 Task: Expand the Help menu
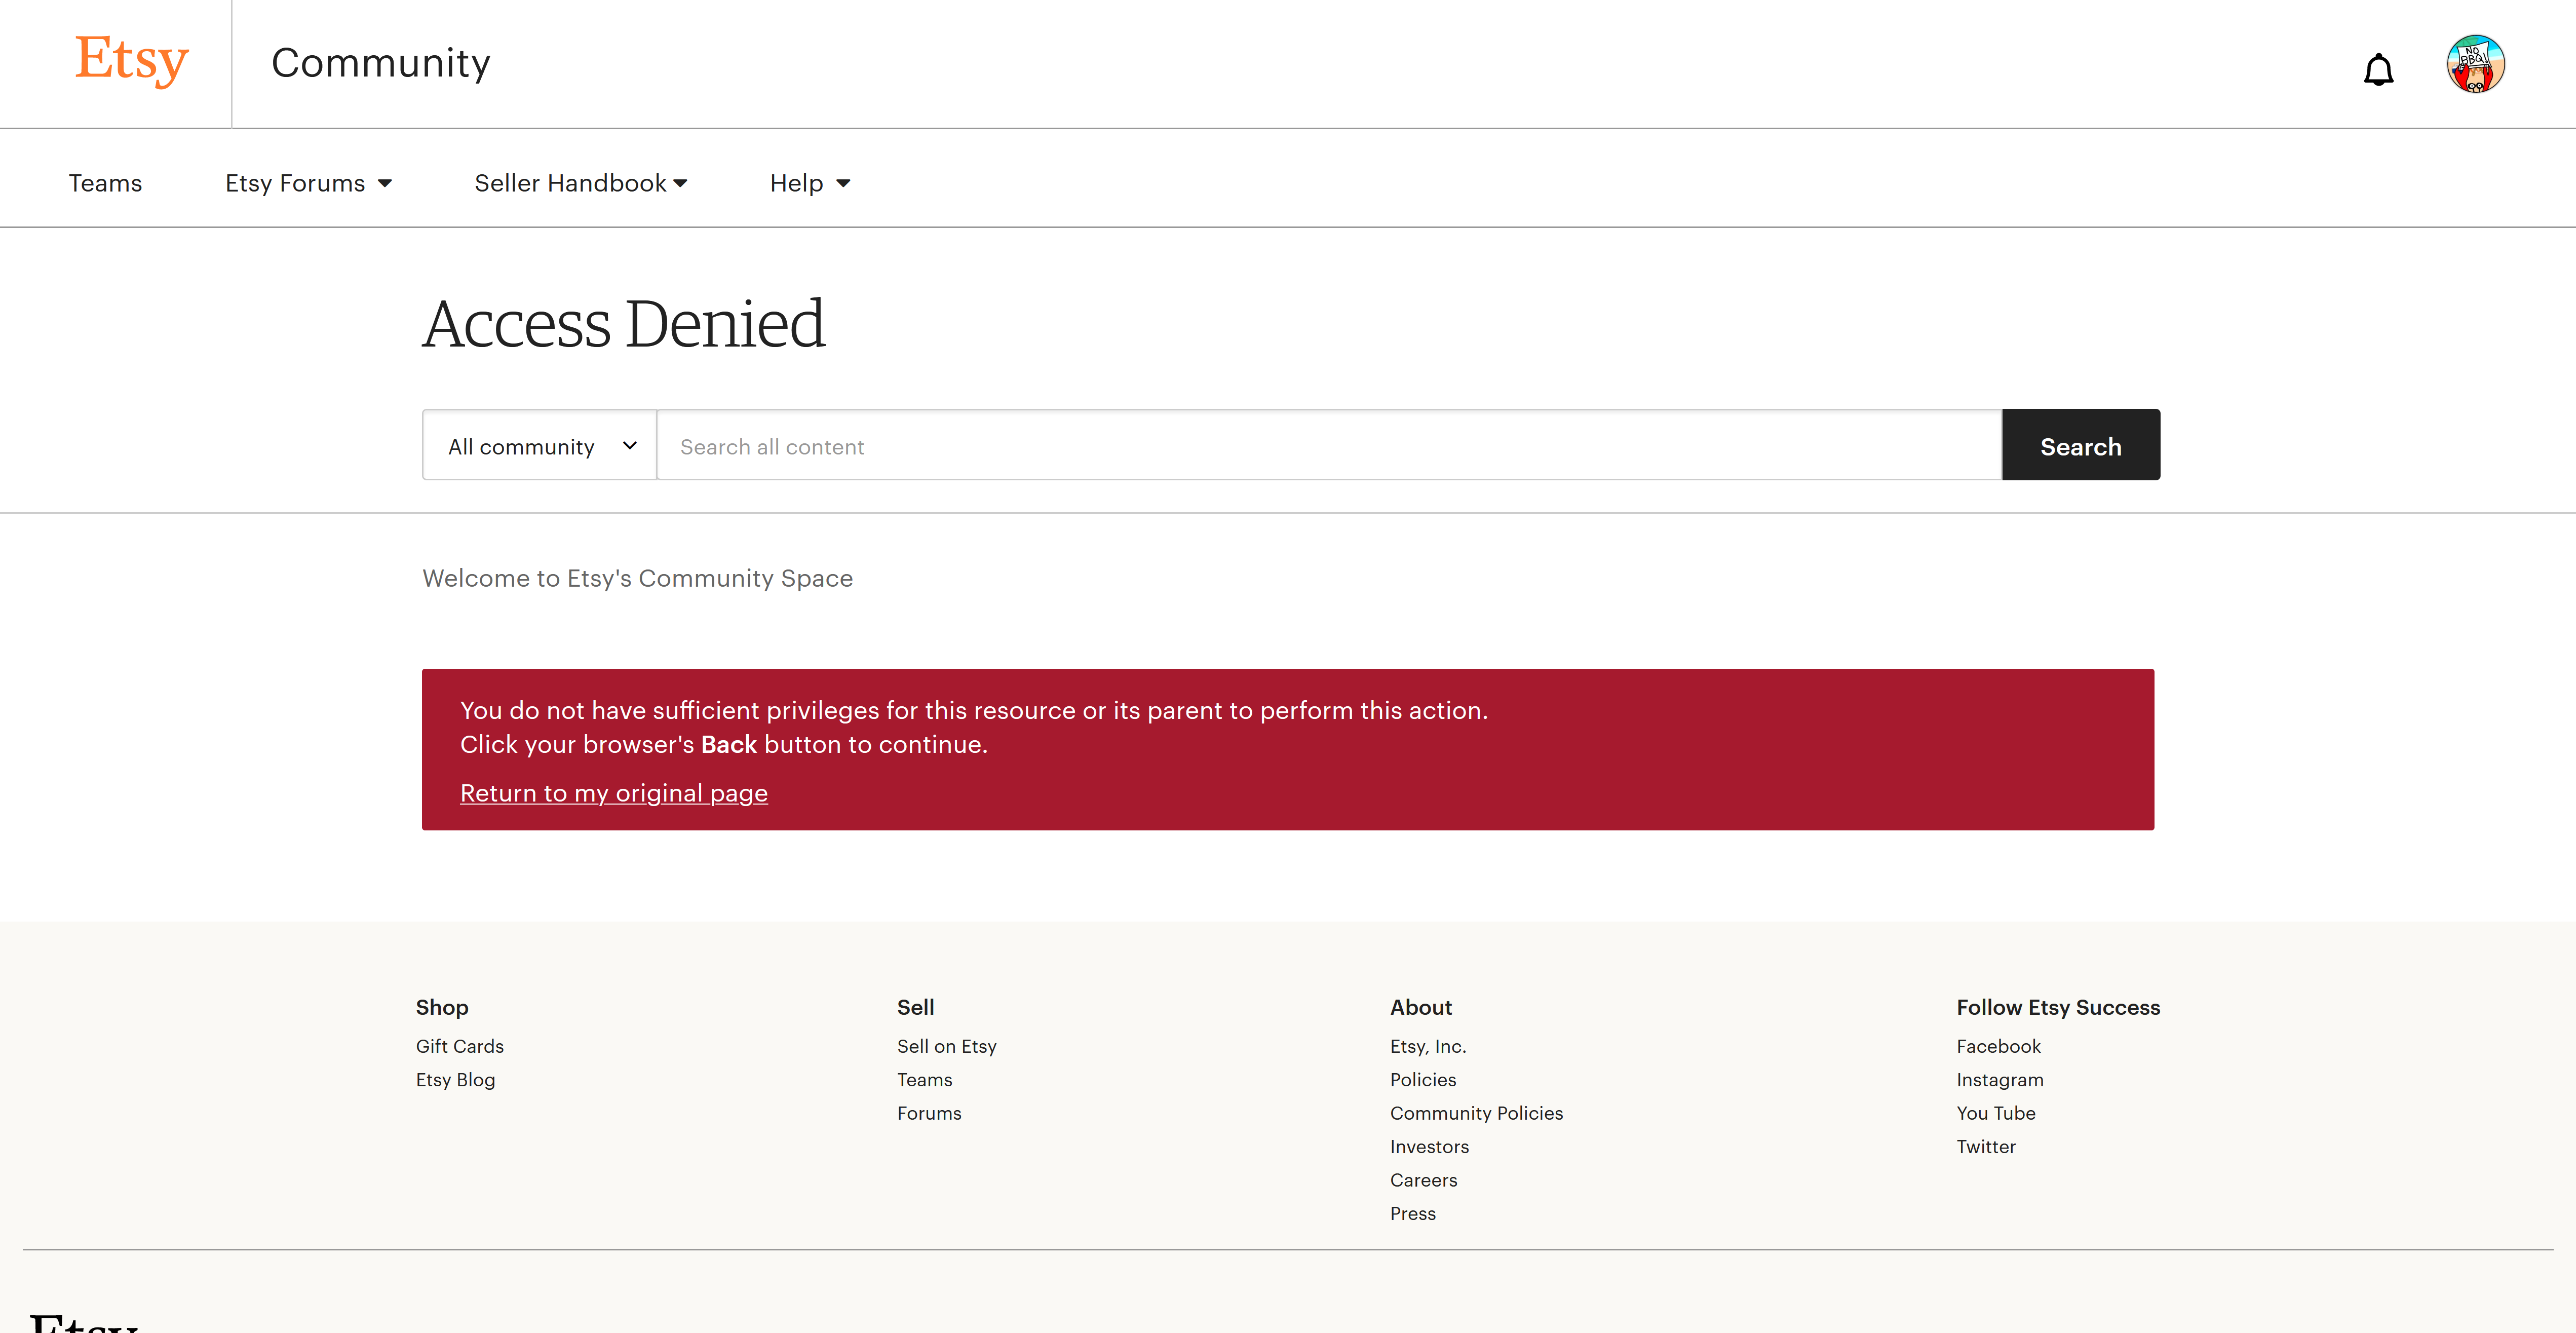pos(810,183)
